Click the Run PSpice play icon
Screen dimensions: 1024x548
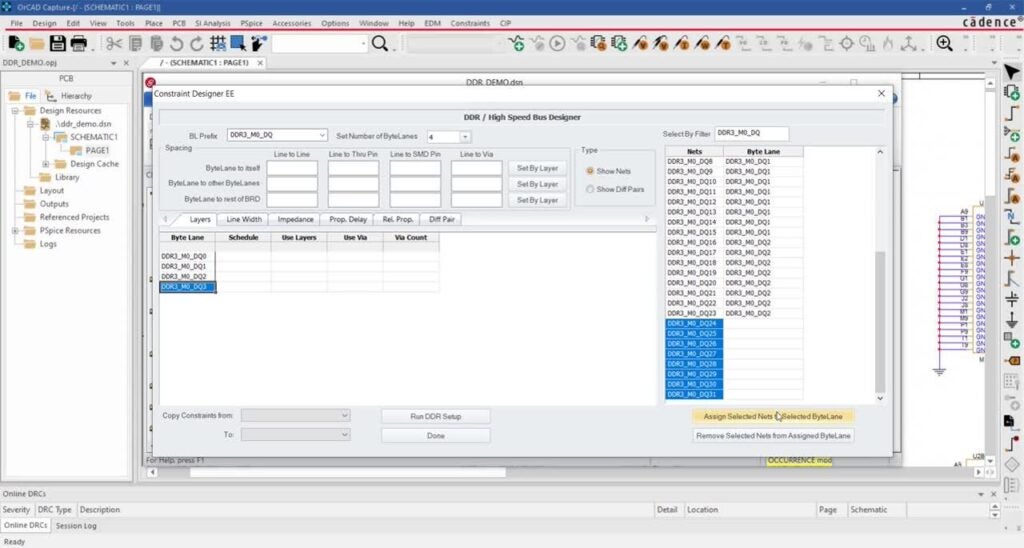click(557, 44)
